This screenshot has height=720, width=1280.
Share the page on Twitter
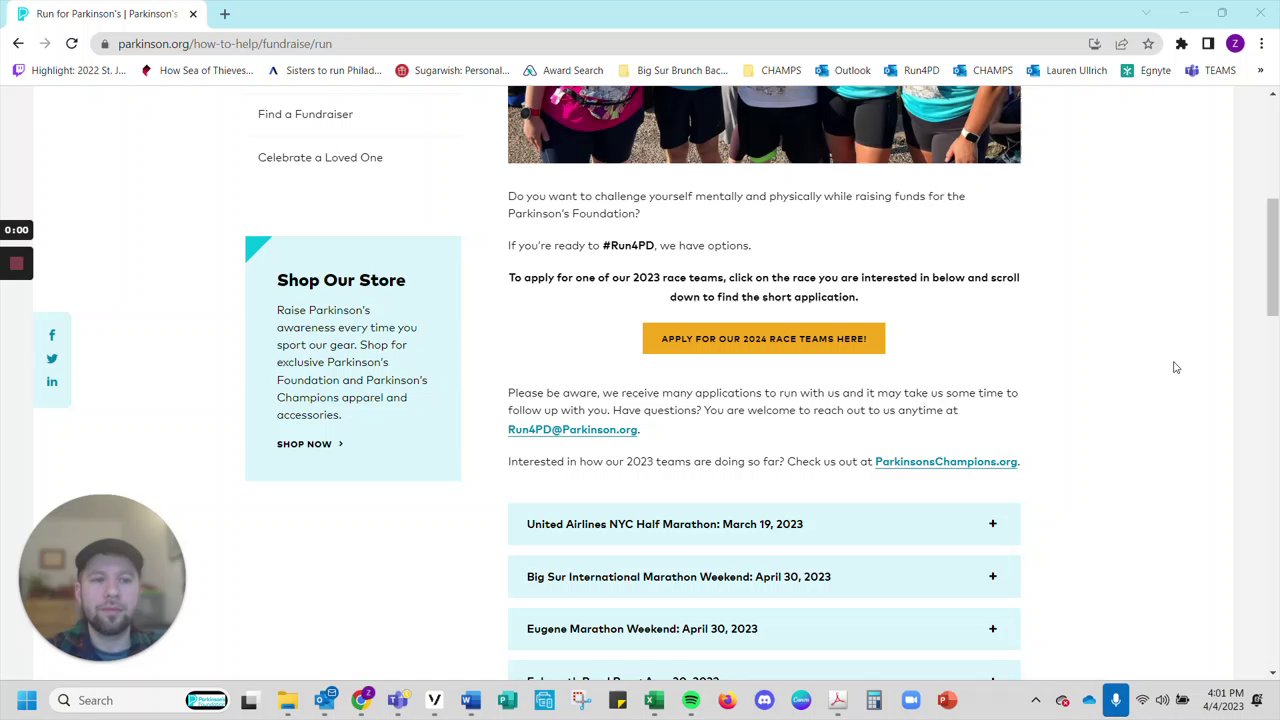(52, 358)
